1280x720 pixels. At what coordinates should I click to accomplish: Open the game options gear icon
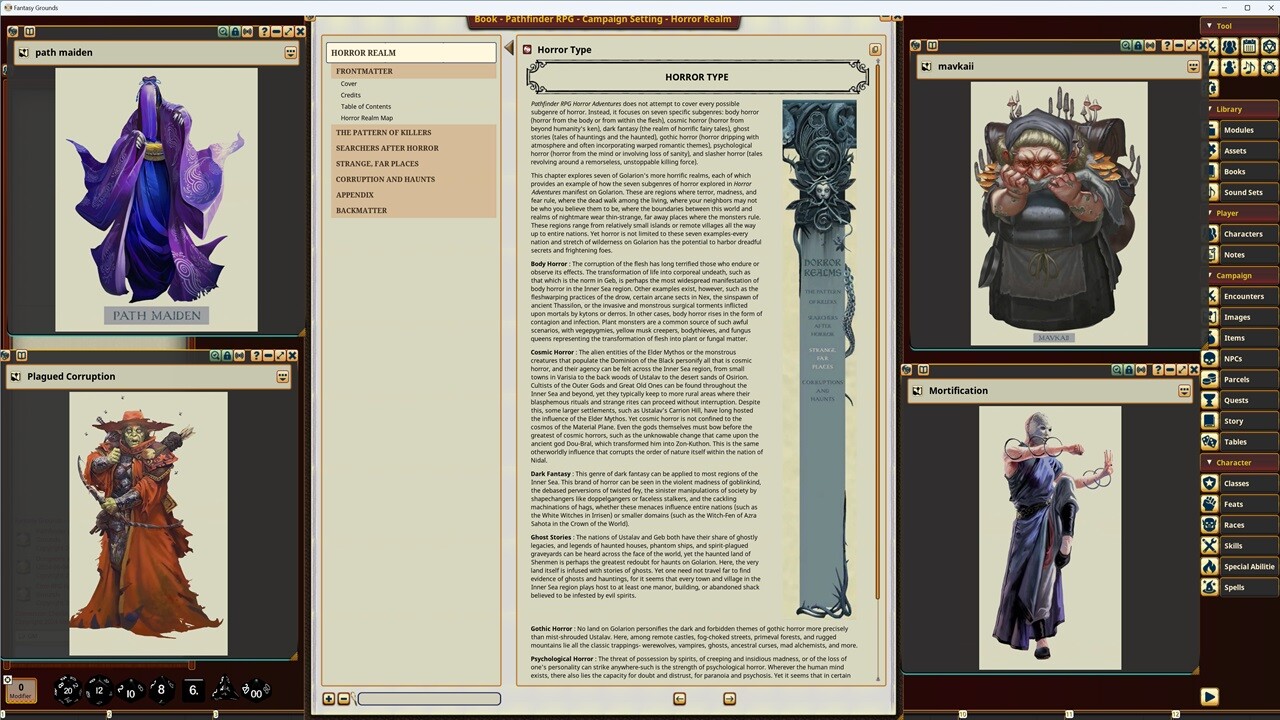[x=1269, y=66]
